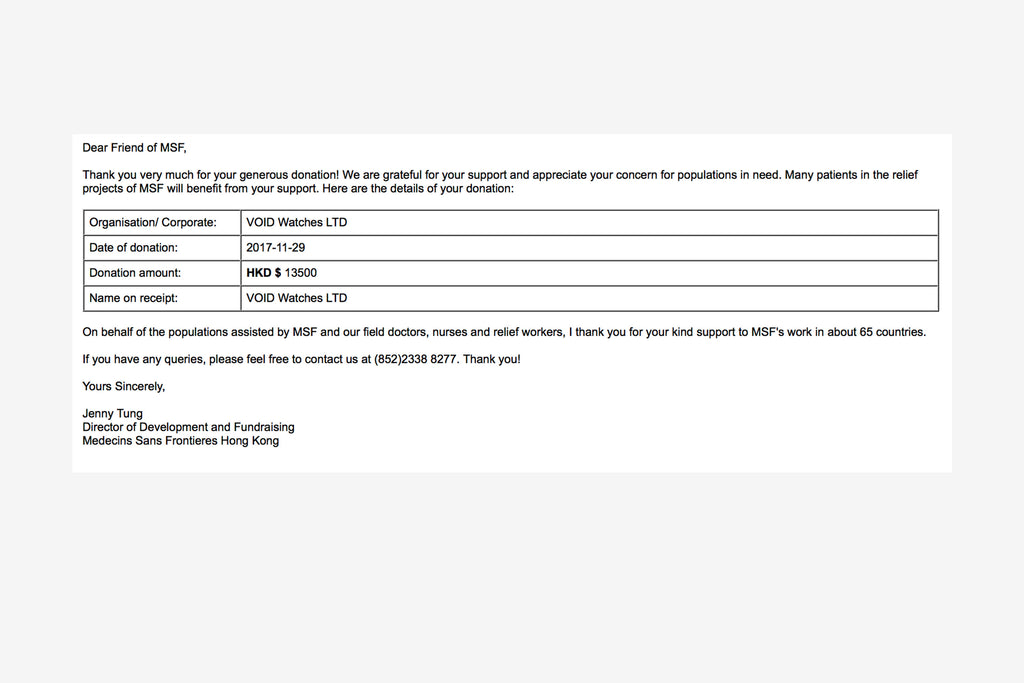Click "Medecins Sans Frontieres Hong Kong" line
1024x683 pixels.
pos(180,441)
